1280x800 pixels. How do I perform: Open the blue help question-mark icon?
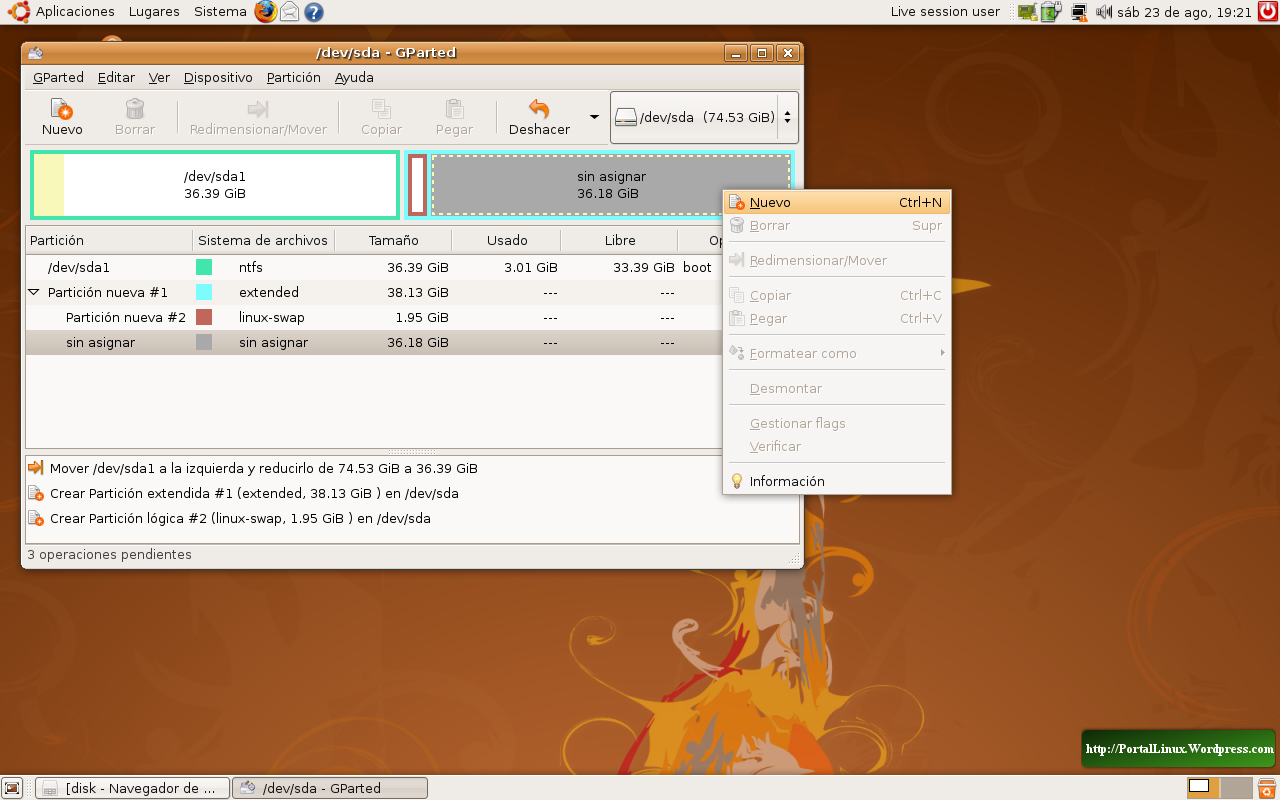point(314,12)
